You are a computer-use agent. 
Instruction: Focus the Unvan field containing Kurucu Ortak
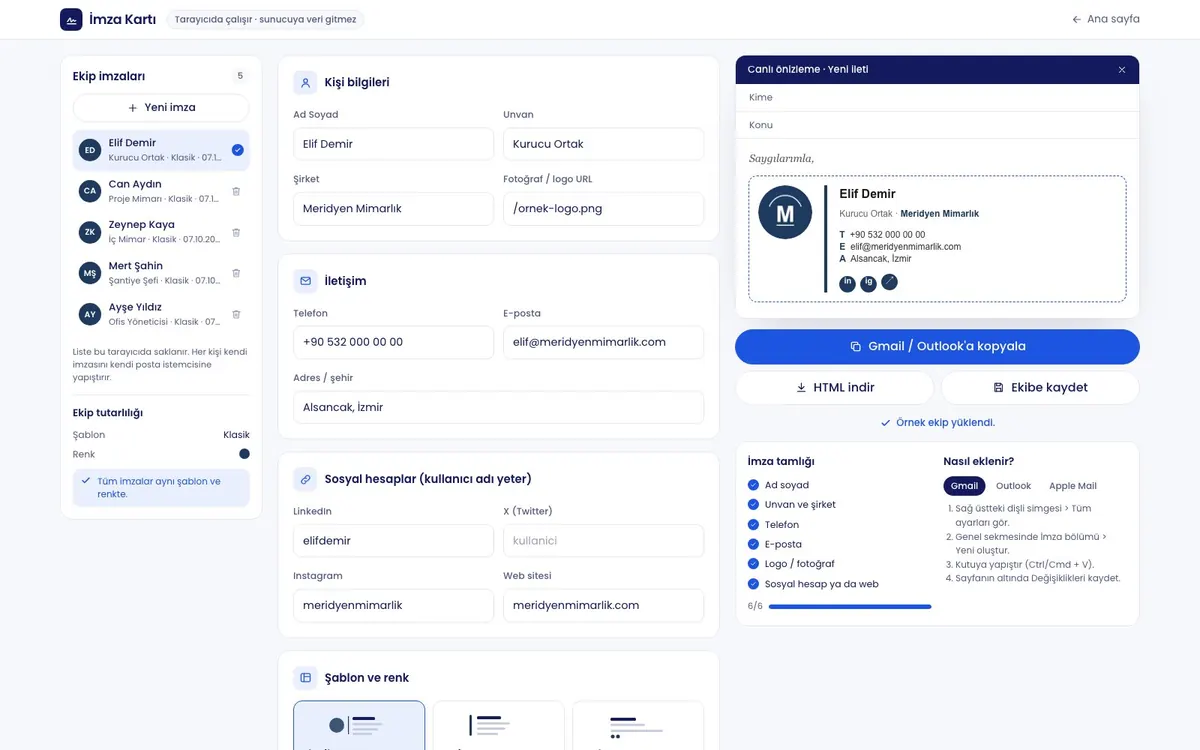pos(603,144)
